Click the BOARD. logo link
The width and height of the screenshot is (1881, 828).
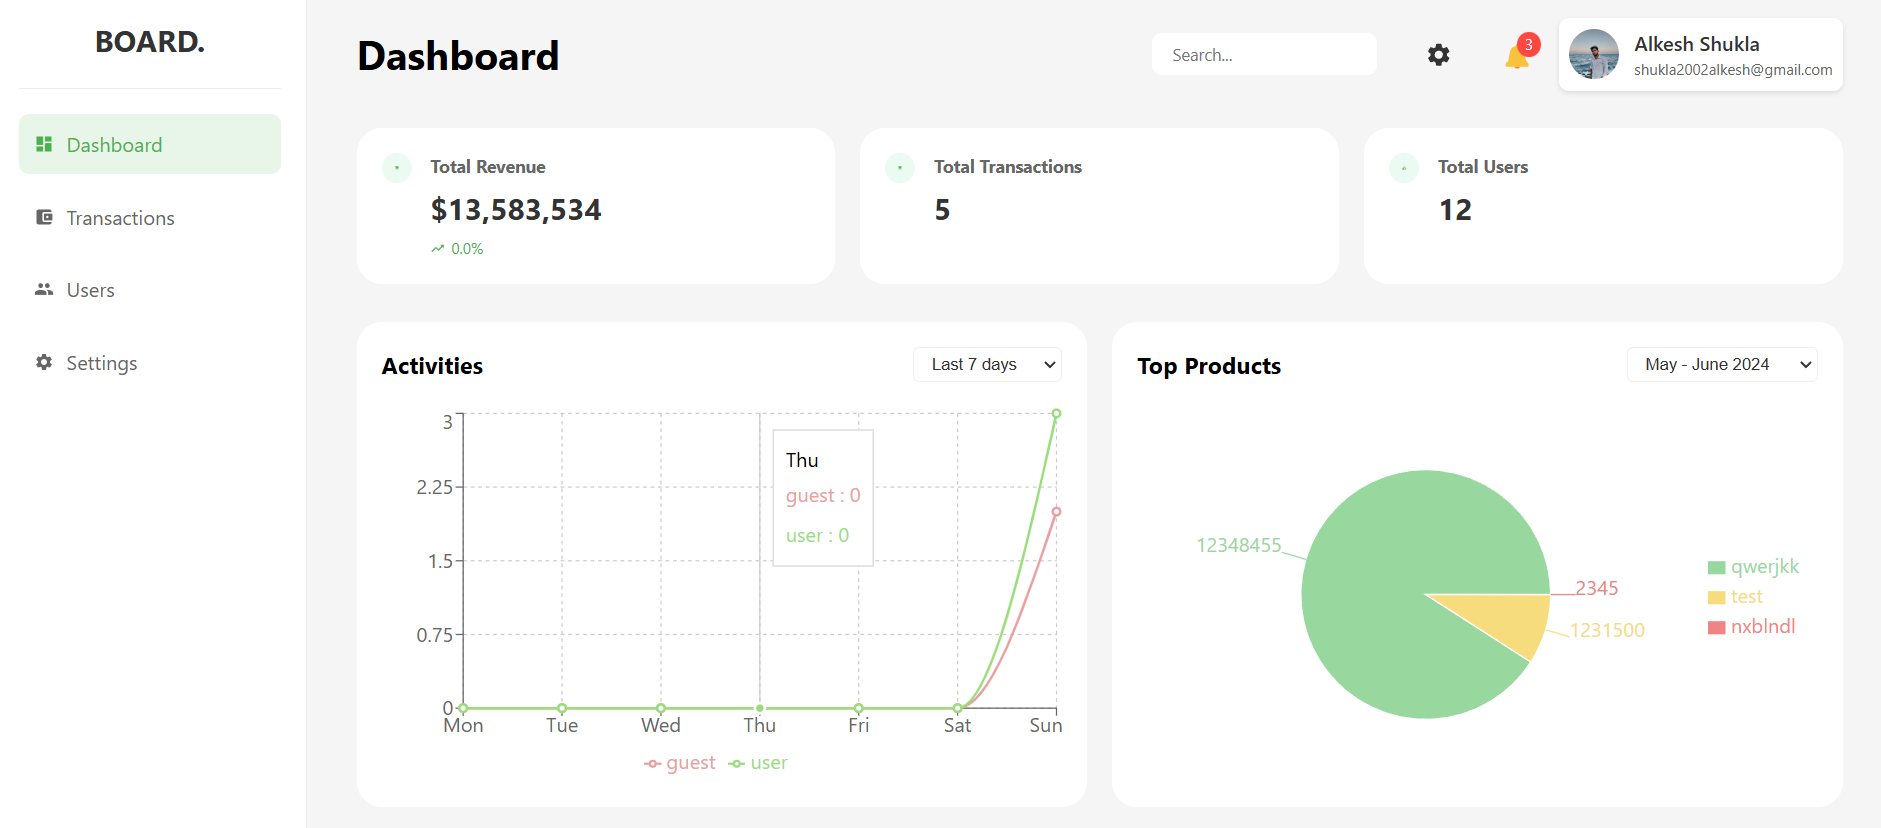(x=150, y=42)
